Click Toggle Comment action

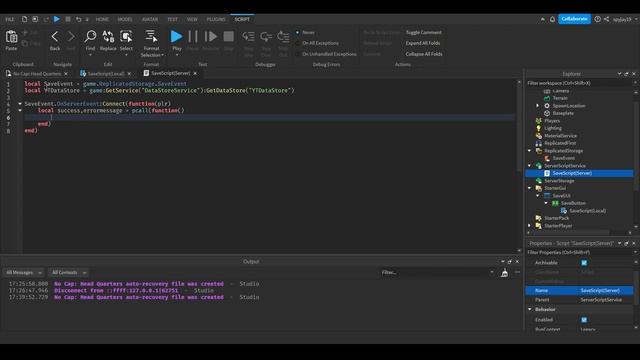(x=424, y=32)
